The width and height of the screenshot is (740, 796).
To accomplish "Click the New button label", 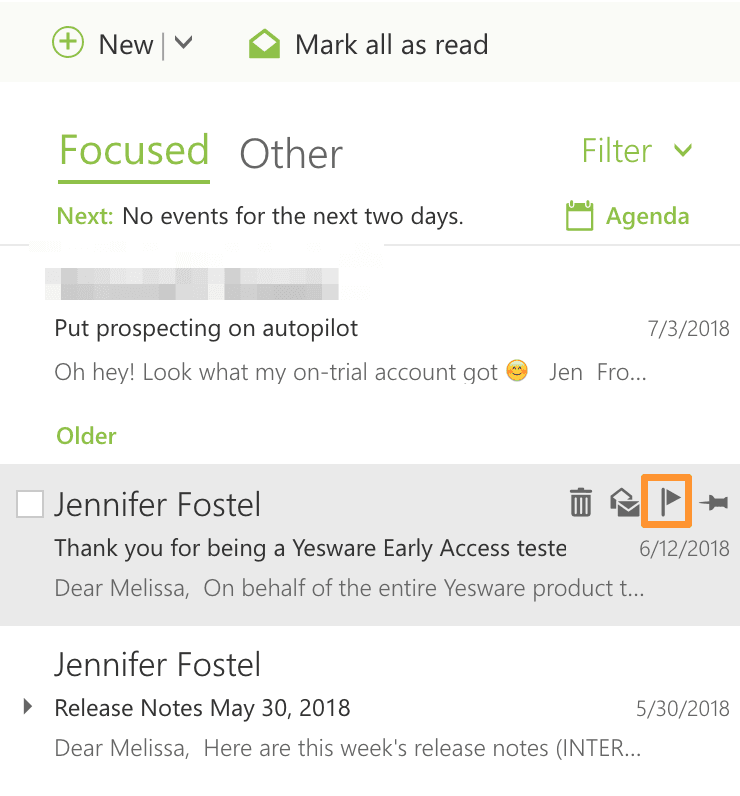I will pyautogui.click(x=126, y=45).
